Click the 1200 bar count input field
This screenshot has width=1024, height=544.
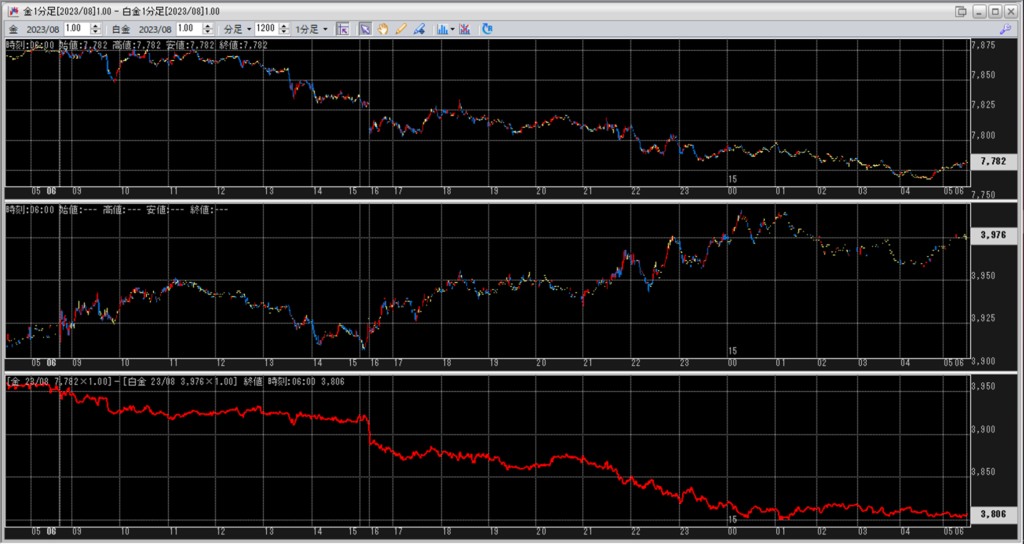tap(265, 30)
